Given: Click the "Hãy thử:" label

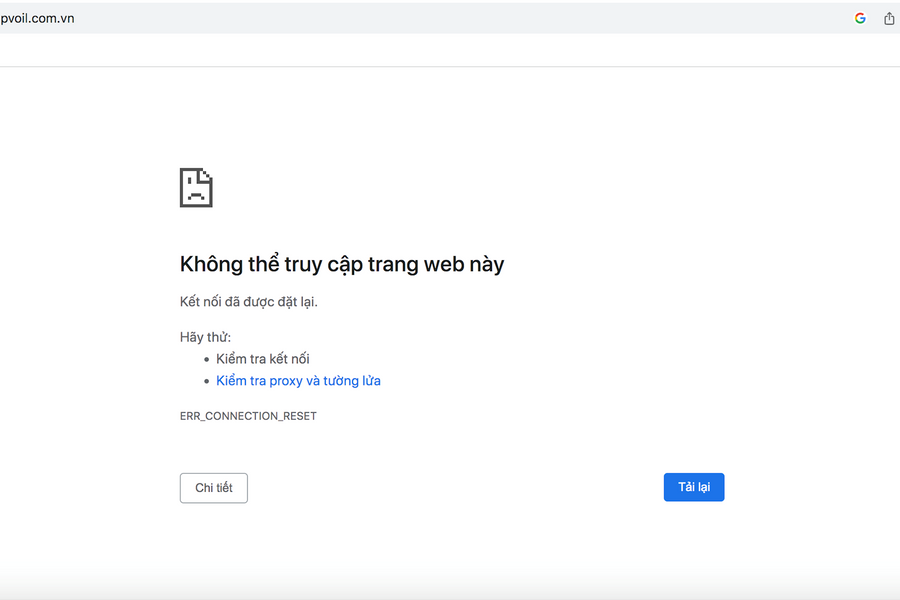Looking at the screenshot, I should [x=205, y=337].
